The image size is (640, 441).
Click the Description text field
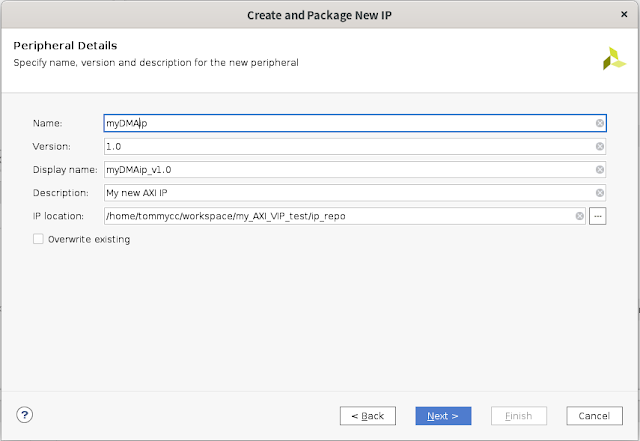(350, 193)
